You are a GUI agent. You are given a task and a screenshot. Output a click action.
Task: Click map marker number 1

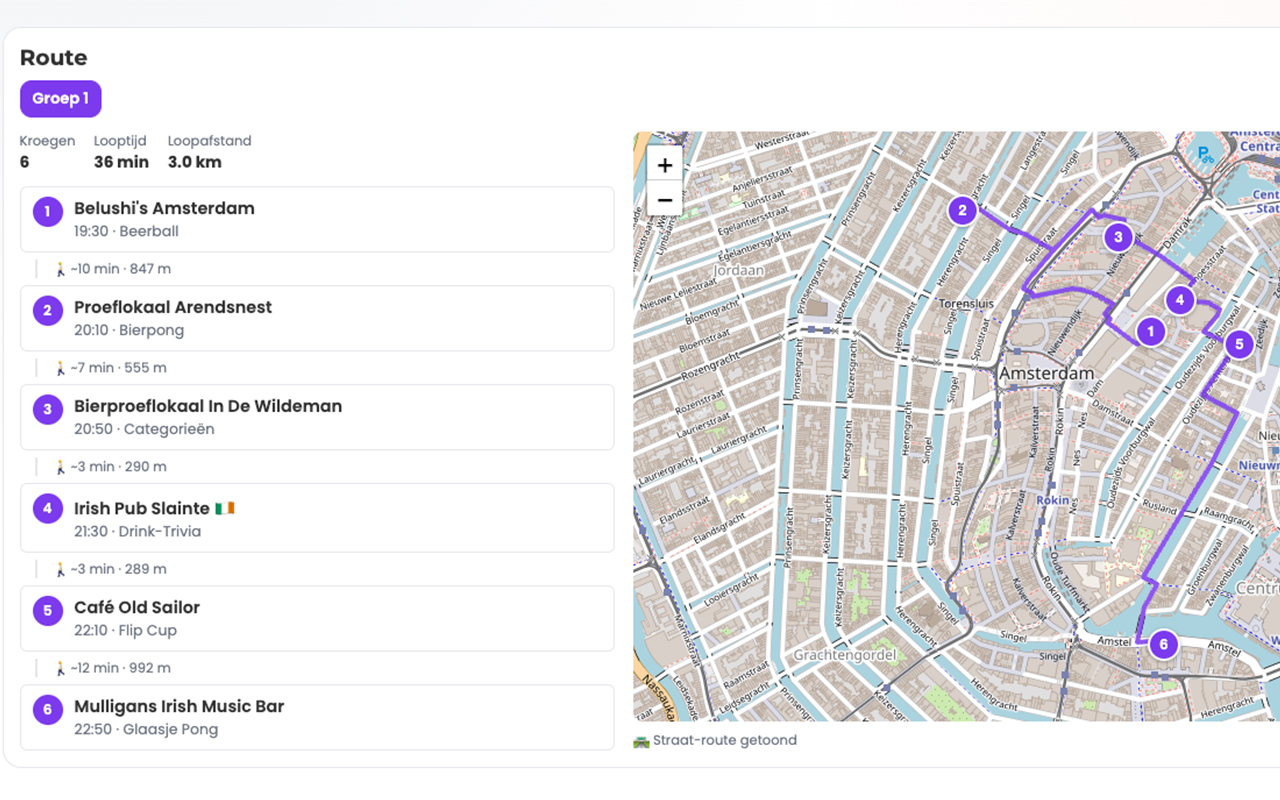coord(1151,330)
